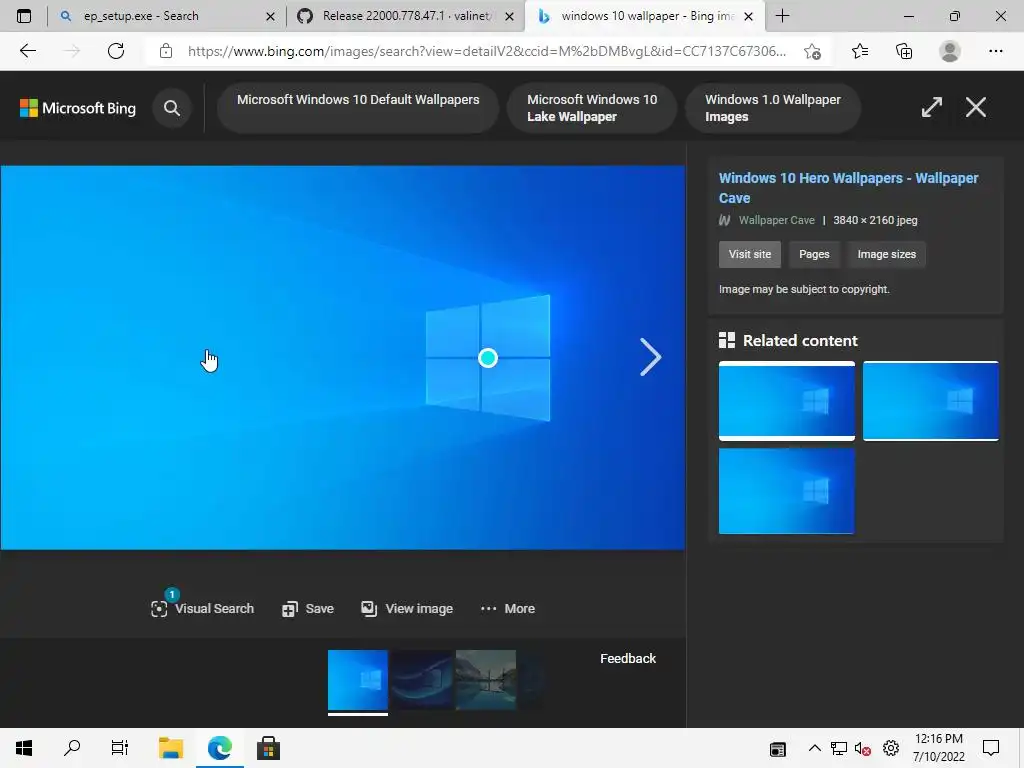1024x768 pixels.
Task: Open the Edge tab actions menu icon
Action: pyautogui.click(x=24, y=16)
